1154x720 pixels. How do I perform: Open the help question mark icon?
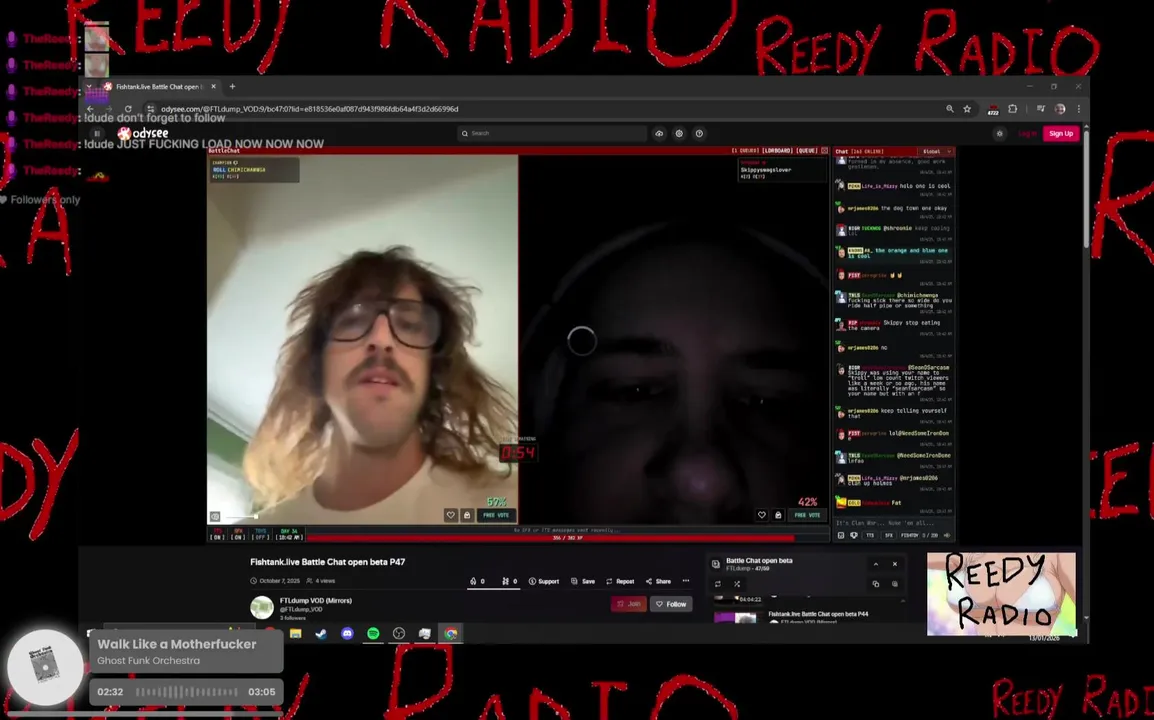pyautogui.click(x=699, y=133)
